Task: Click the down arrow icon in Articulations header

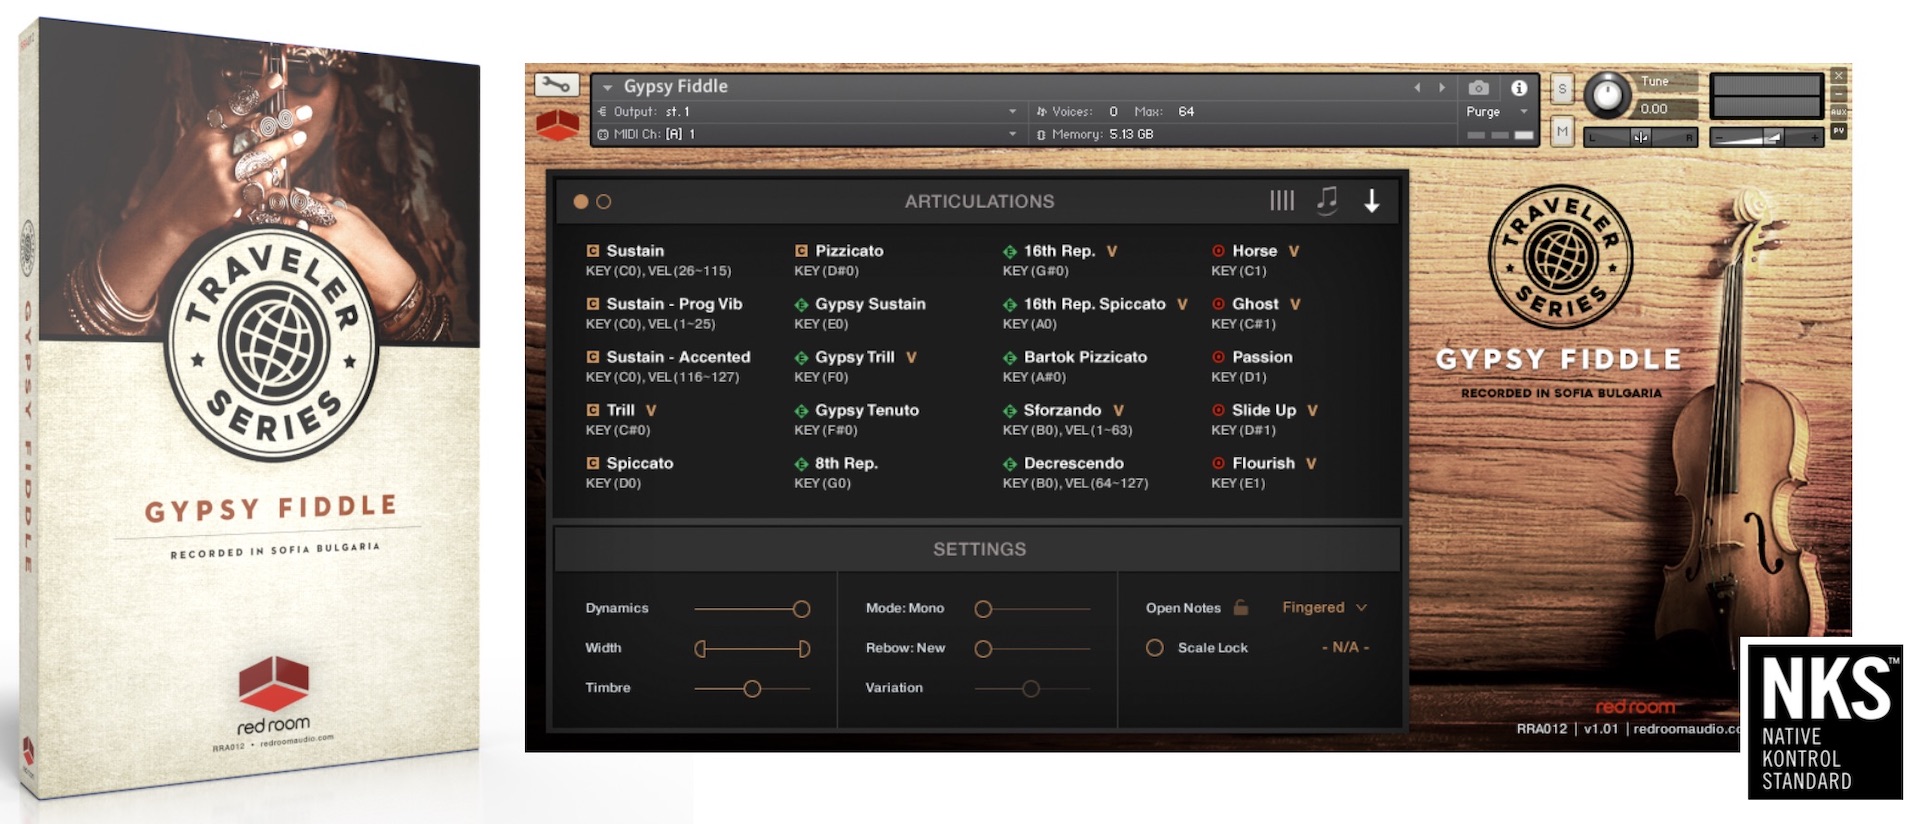Action: pos(1372,201)
